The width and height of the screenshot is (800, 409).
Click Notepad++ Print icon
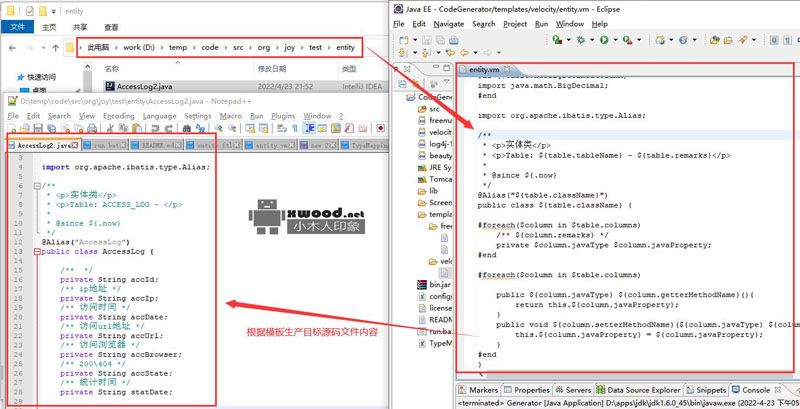[x=92, y=128]
